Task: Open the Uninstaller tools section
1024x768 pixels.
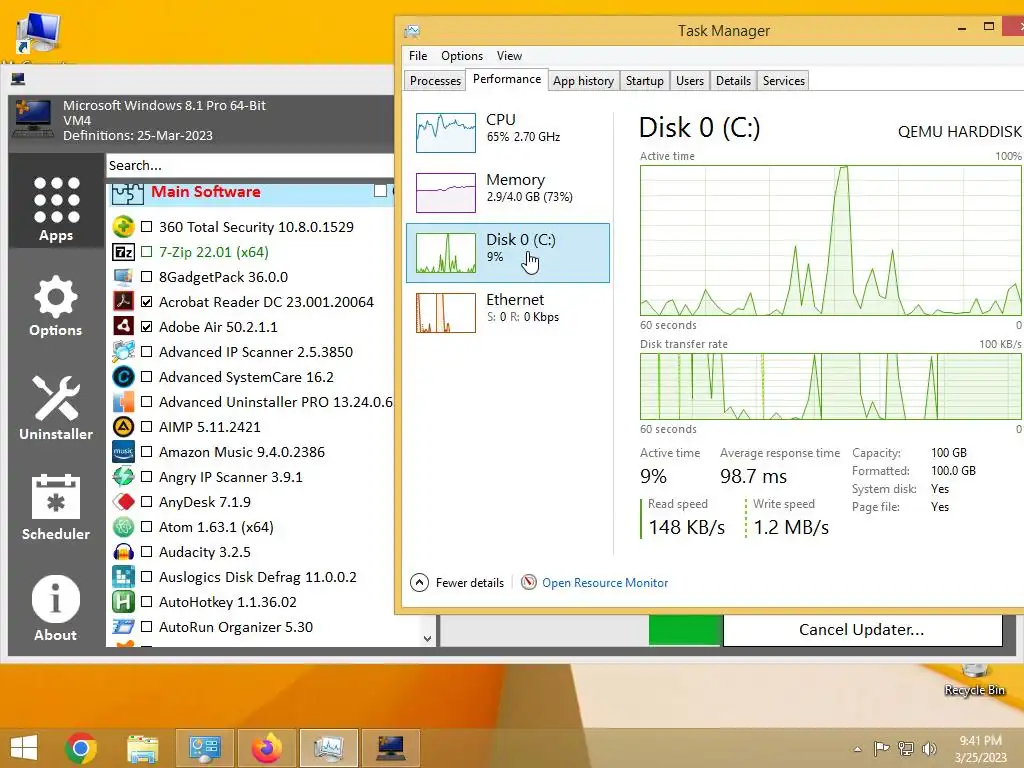Action: click(x=56, y=408)
